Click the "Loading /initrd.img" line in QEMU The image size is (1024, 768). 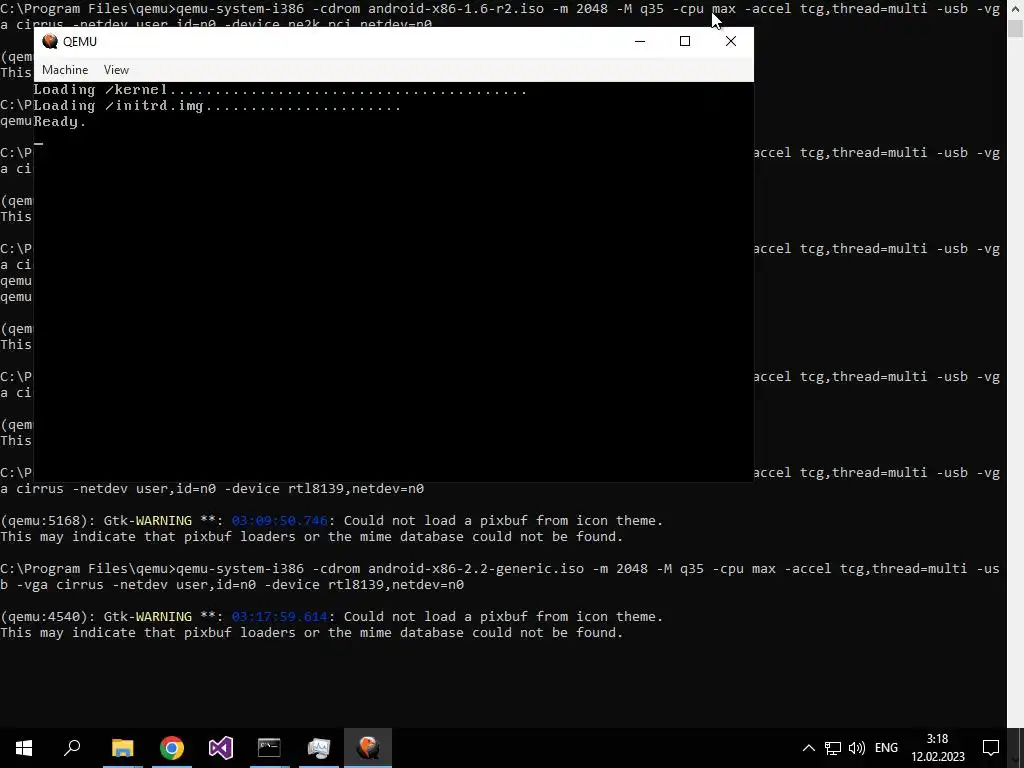point(217,106)
